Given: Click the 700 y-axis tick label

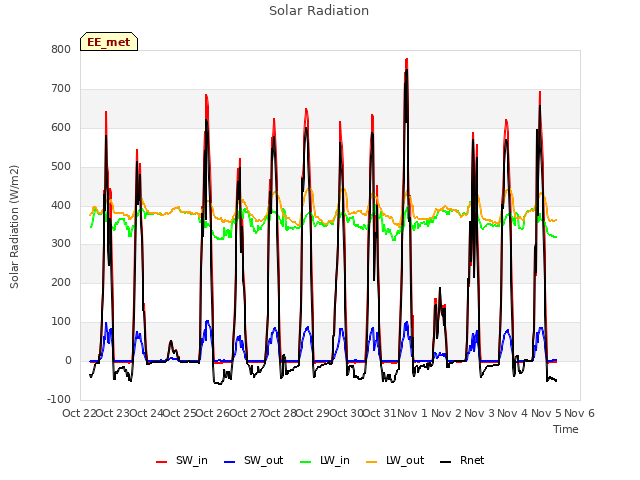Looking at the screenshot, I should pos(61,89).
